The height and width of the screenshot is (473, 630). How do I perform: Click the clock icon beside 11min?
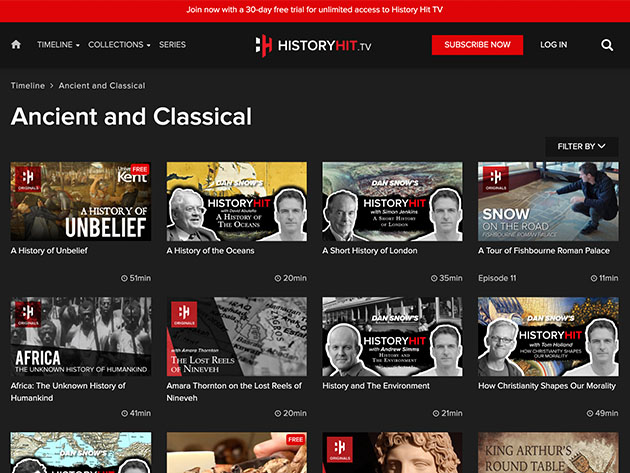coord(594,278)
